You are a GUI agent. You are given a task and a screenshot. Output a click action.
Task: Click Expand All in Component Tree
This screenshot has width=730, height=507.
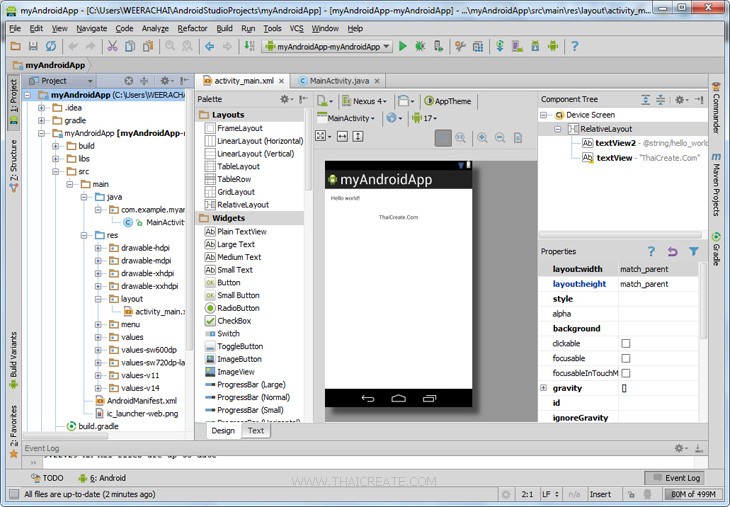645,100
